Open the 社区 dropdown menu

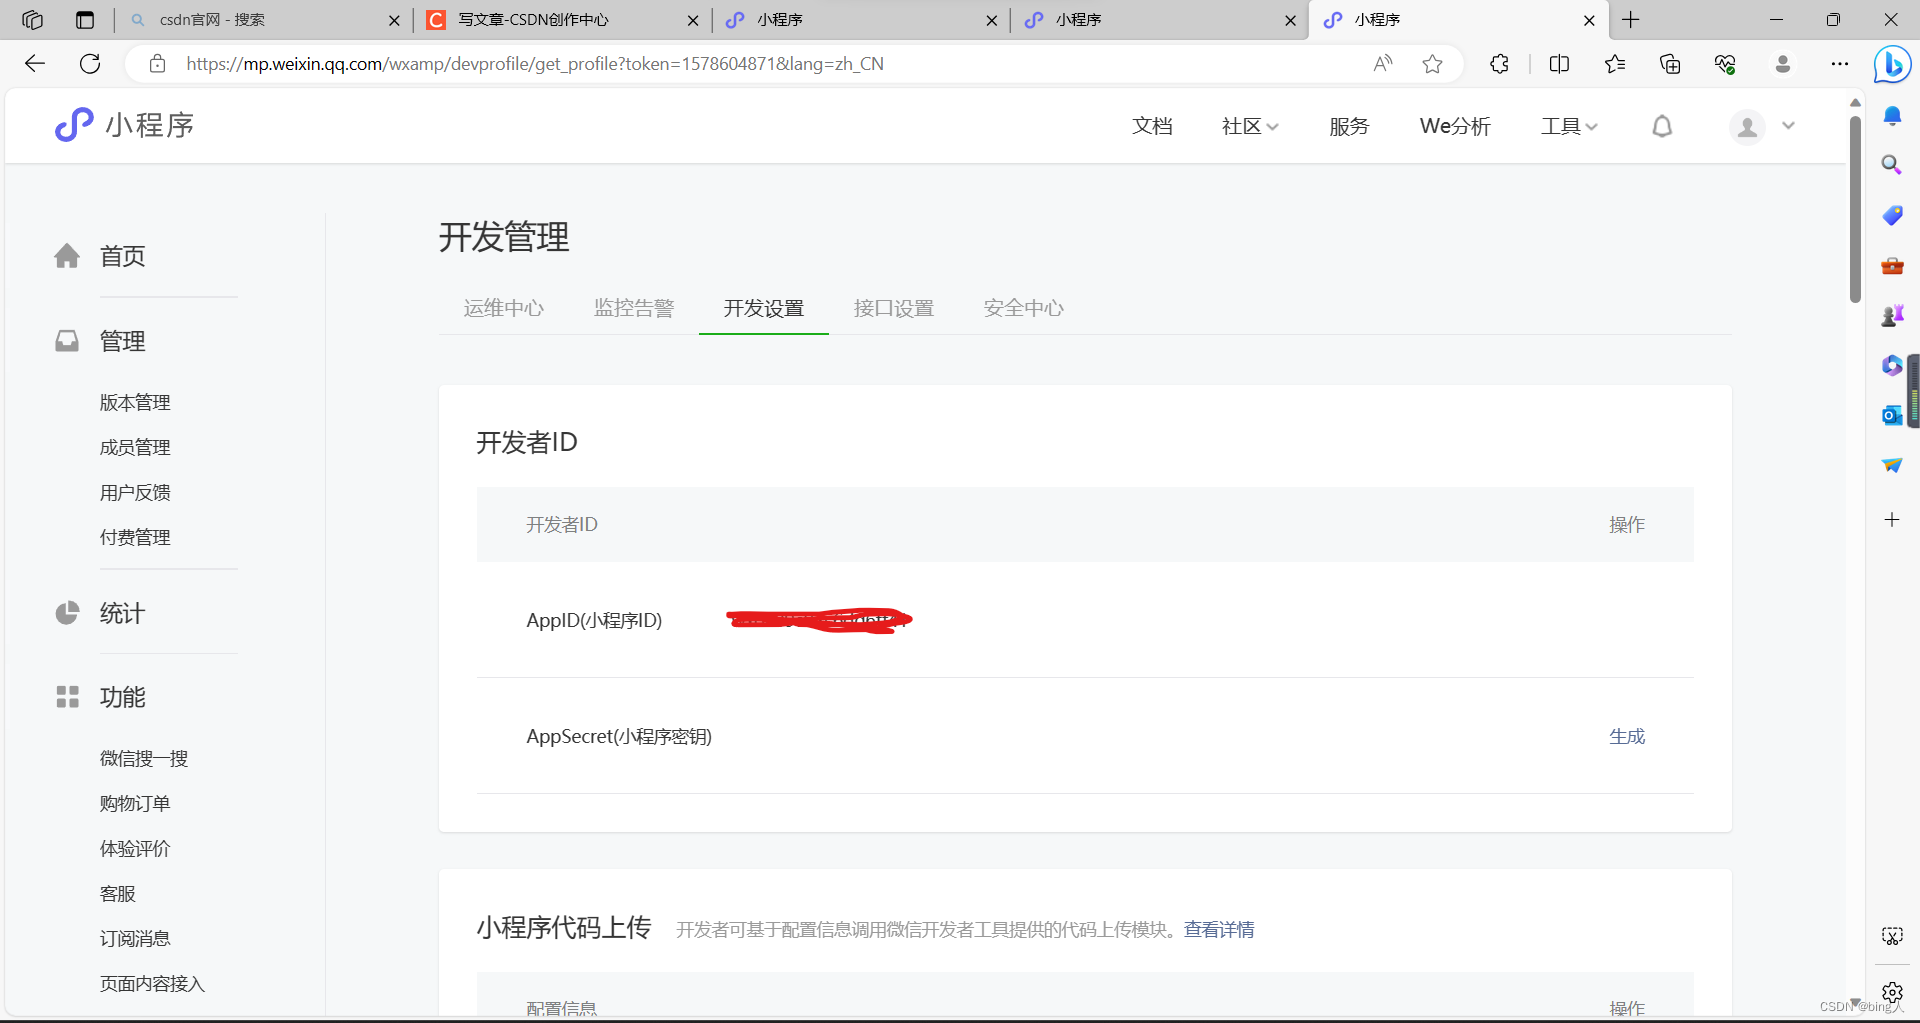coord(1250,126)
